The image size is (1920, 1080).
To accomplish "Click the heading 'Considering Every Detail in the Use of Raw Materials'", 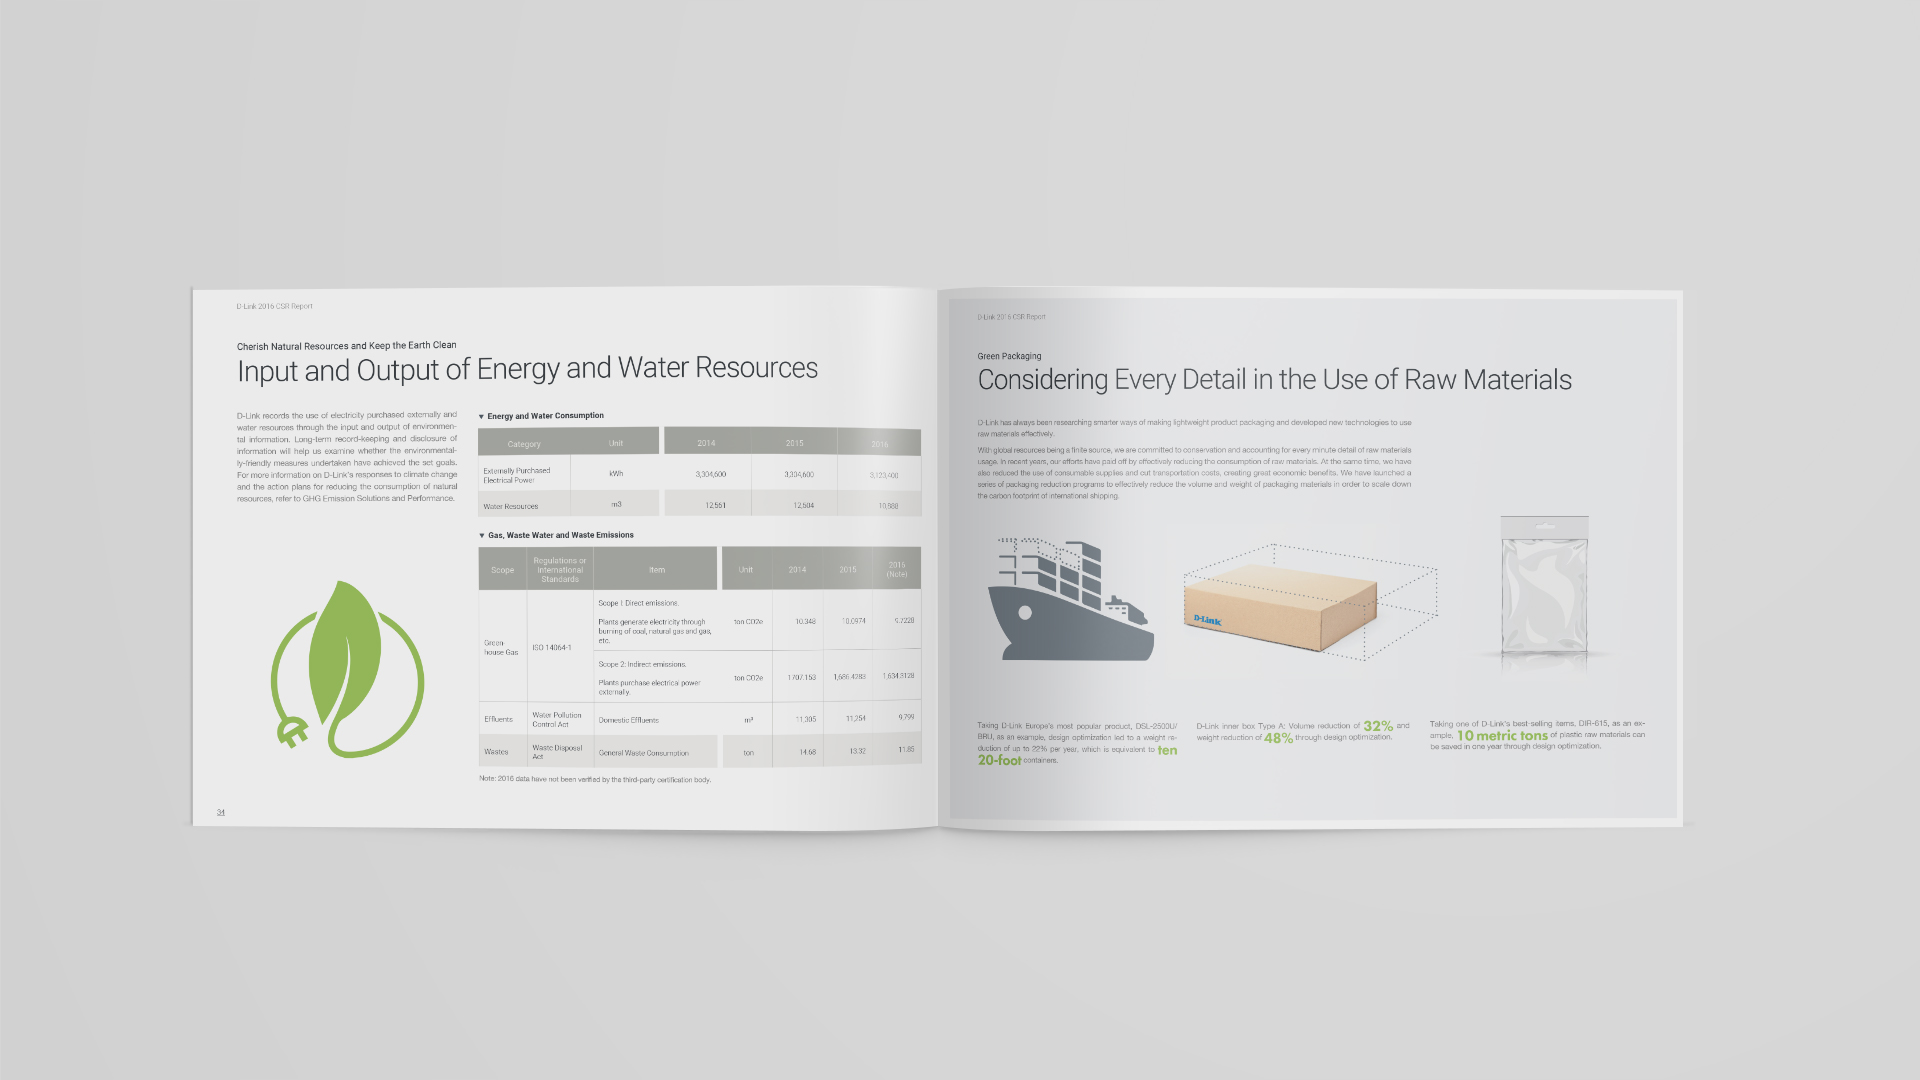I will click(1274, 380).
